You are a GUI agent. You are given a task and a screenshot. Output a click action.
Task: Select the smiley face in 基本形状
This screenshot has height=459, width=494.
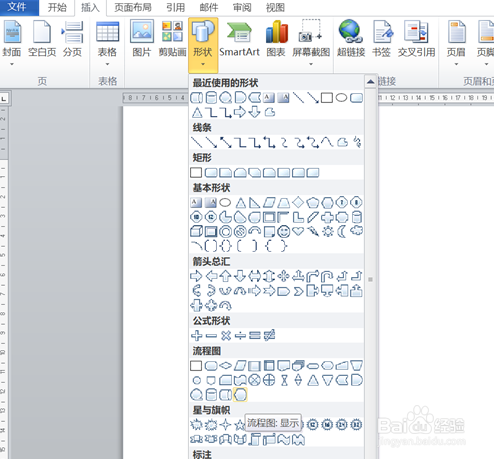click(x=284, y=231)
